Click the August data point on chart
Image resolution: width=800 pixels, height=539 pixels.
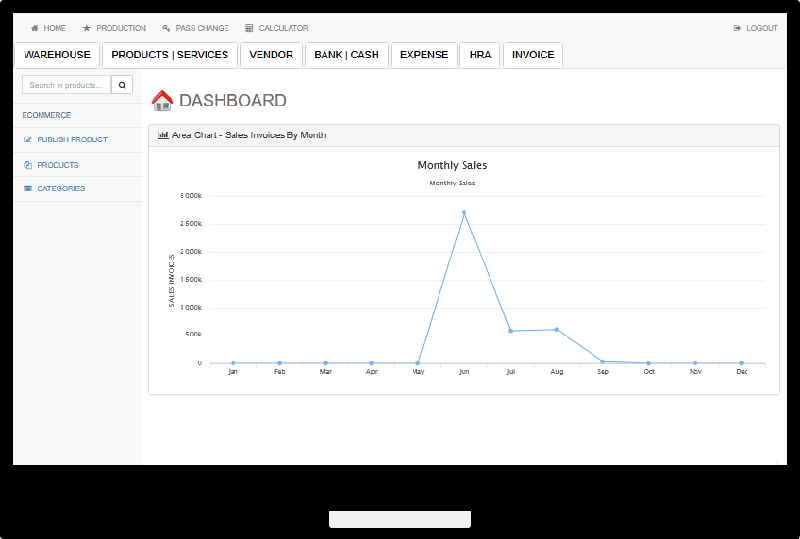556,329
